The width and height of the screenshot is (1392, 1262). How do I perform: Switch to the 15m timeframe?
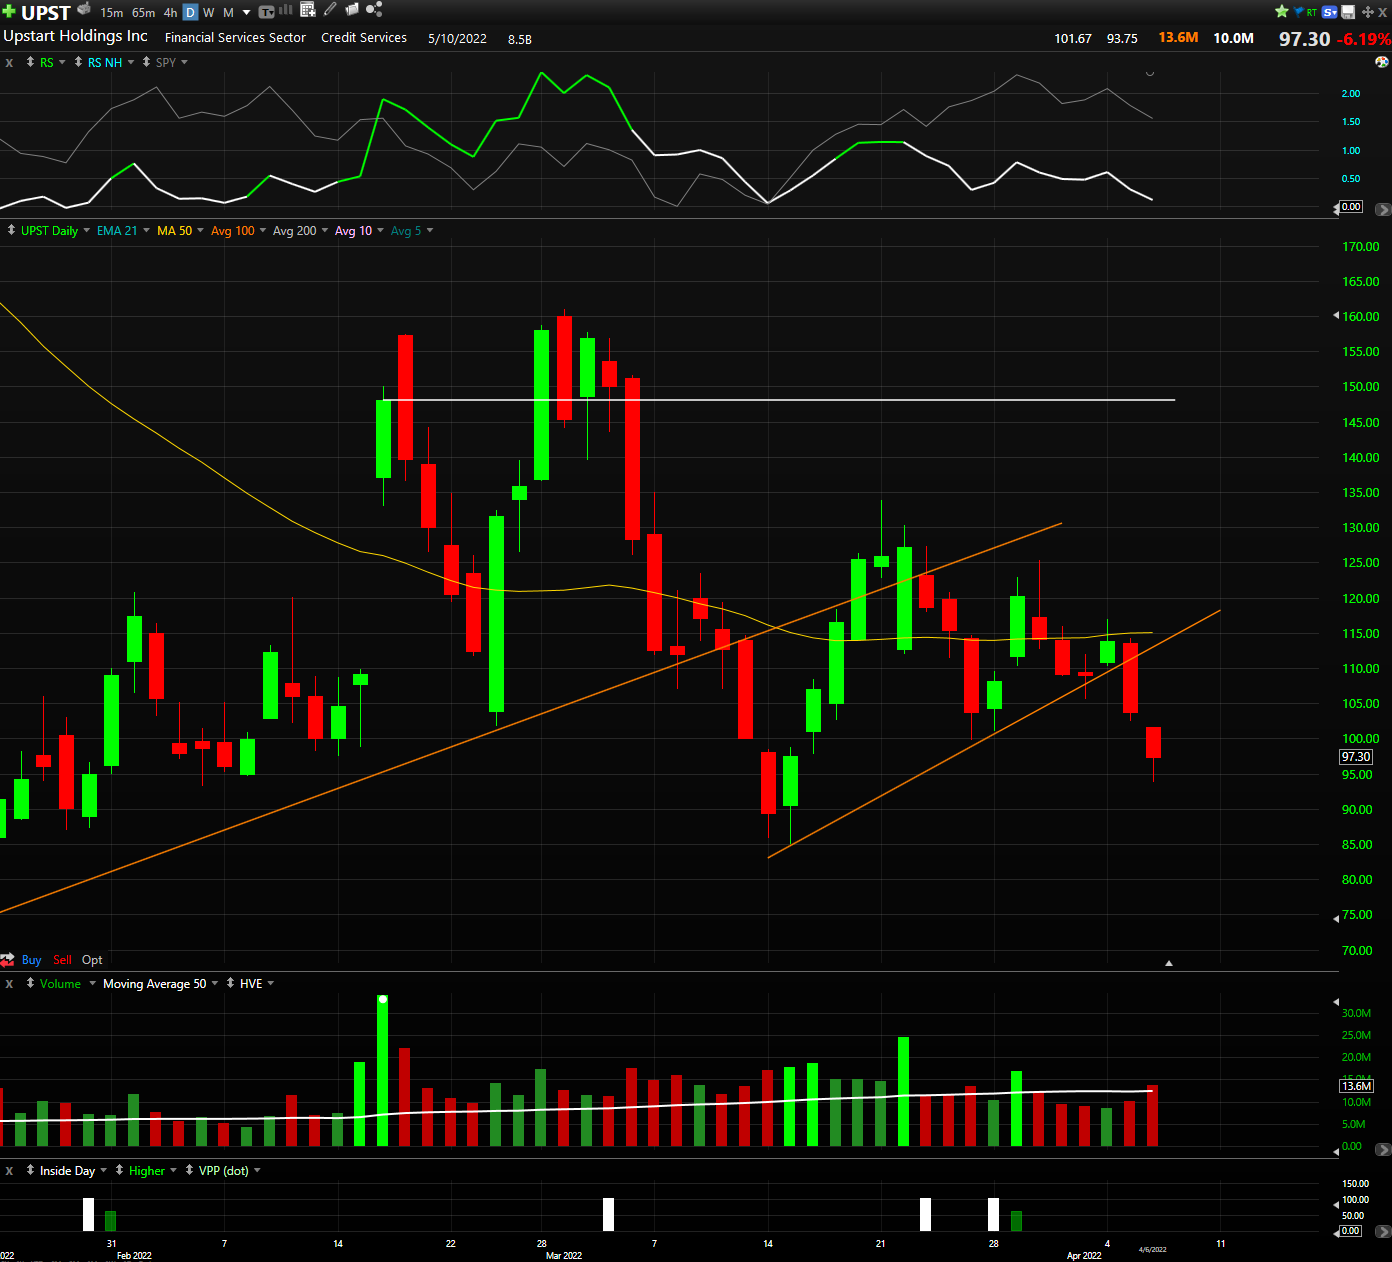tap(112, 13)
